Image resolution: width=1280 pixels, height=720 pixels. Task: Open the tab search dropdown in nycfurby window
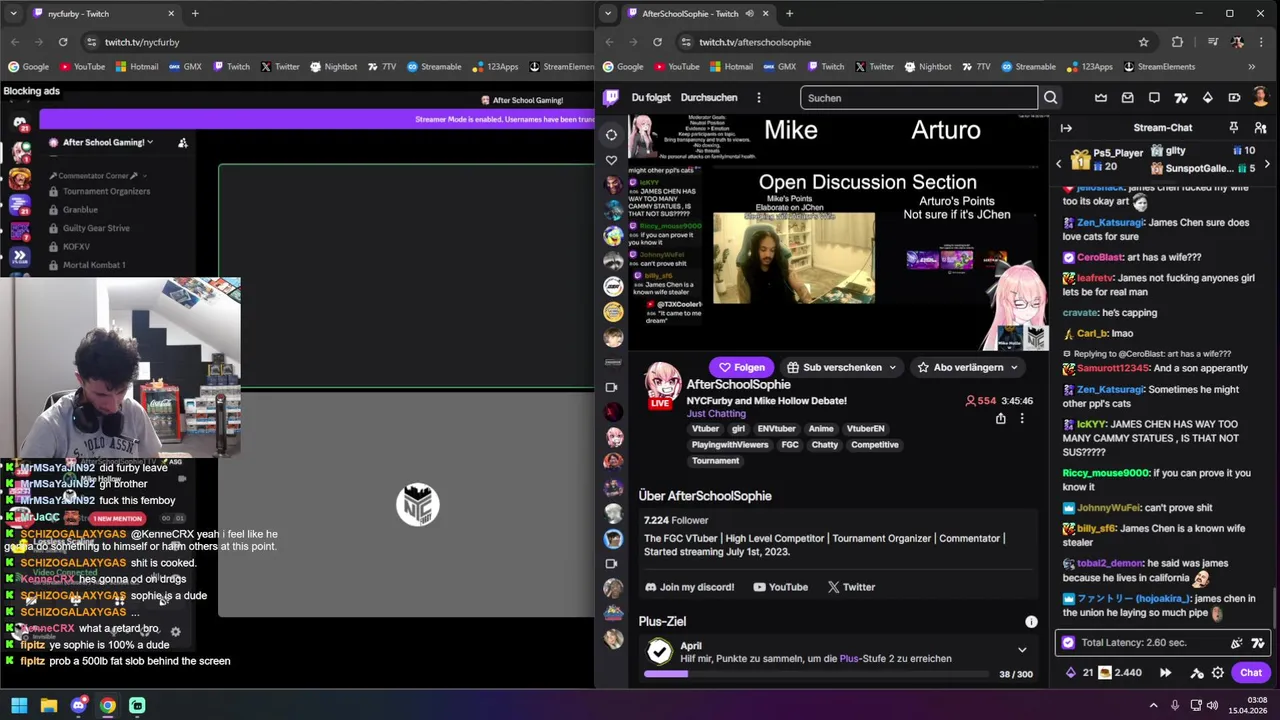pos(14,13)
